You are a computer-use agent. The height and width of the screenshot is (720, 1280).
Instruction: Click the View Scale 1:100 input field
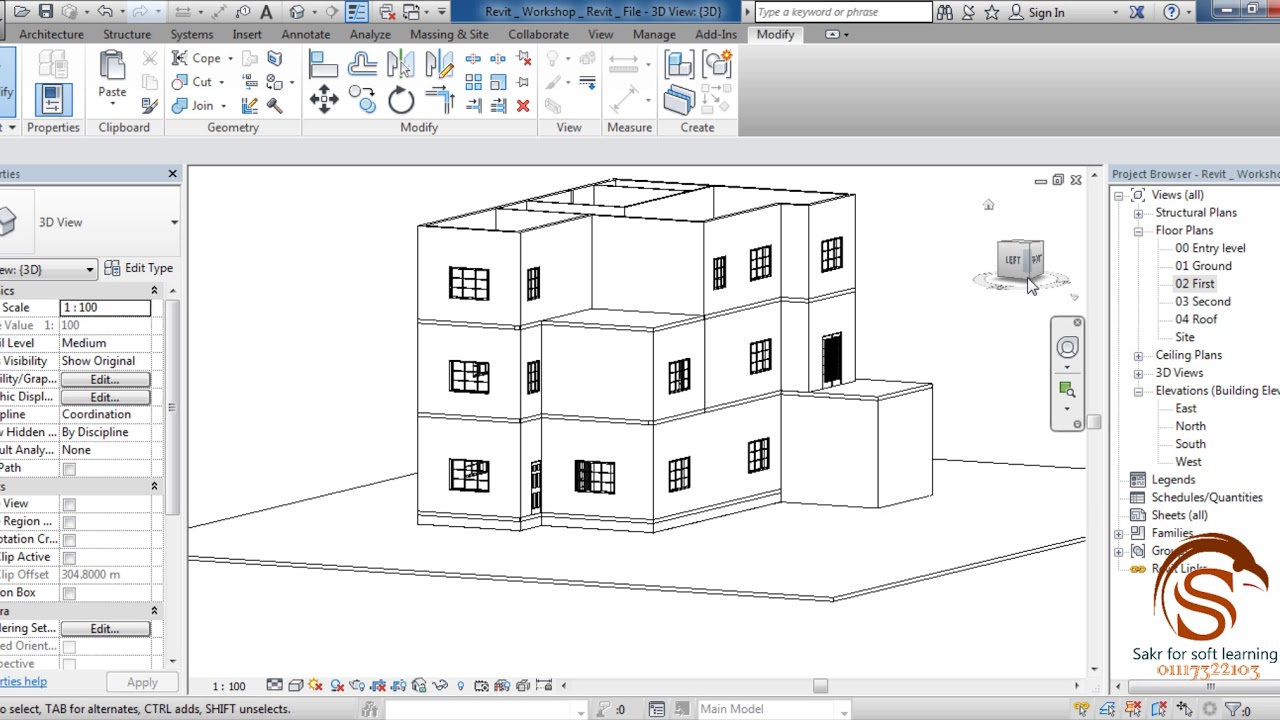(x=105, y=307)
